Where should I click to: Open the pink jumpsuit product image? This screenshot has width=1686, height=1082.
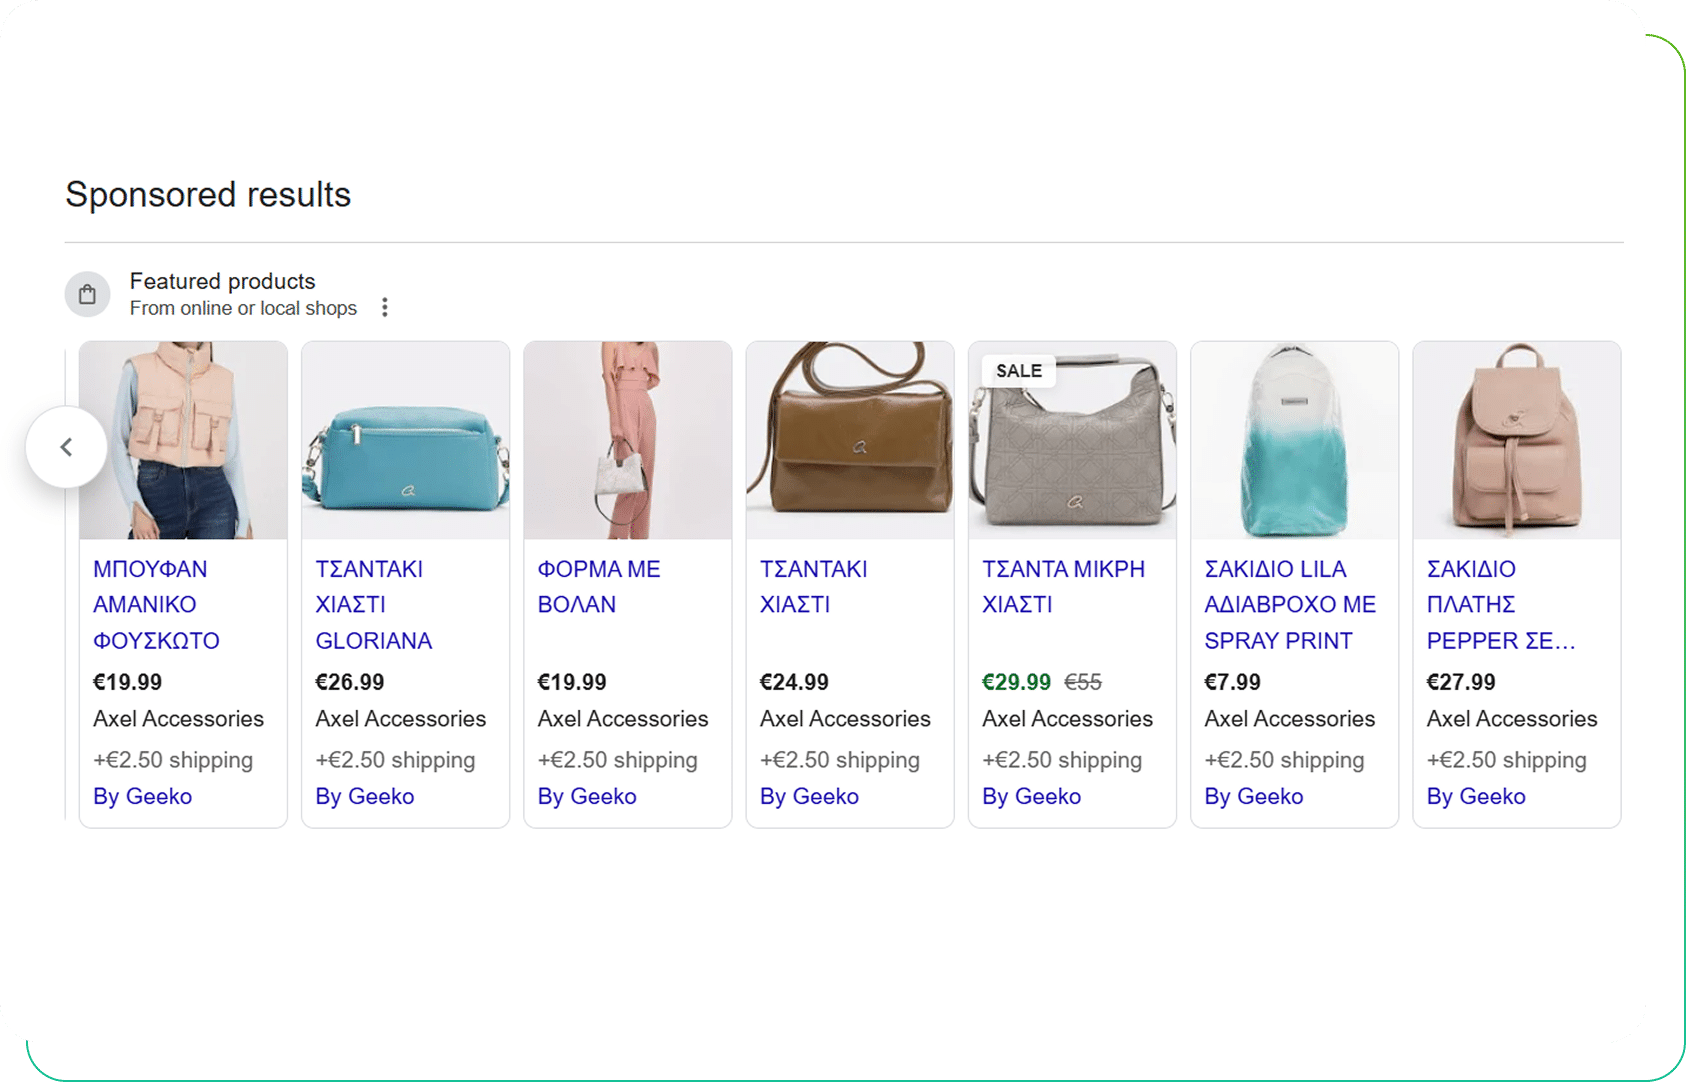(628, 441)
